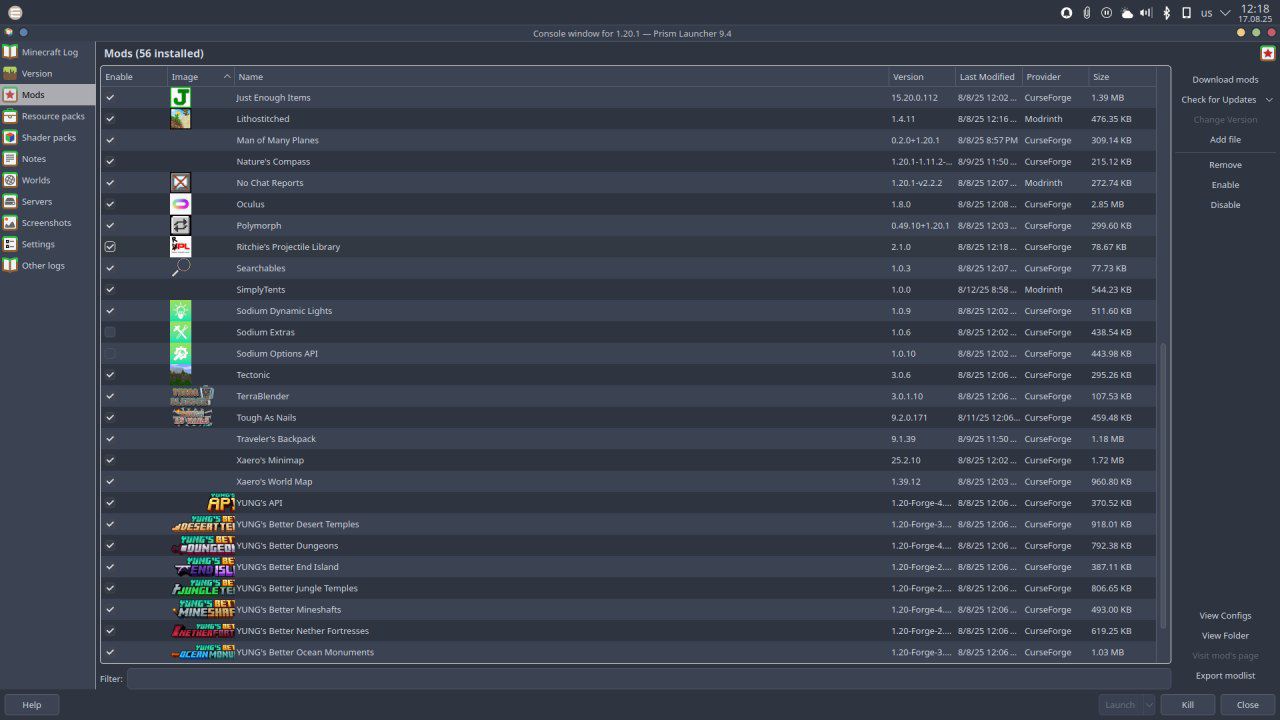Sort mods by the Provider column
The width and height of the screenshot is (1280, 720).
(x=1055, y=77)
